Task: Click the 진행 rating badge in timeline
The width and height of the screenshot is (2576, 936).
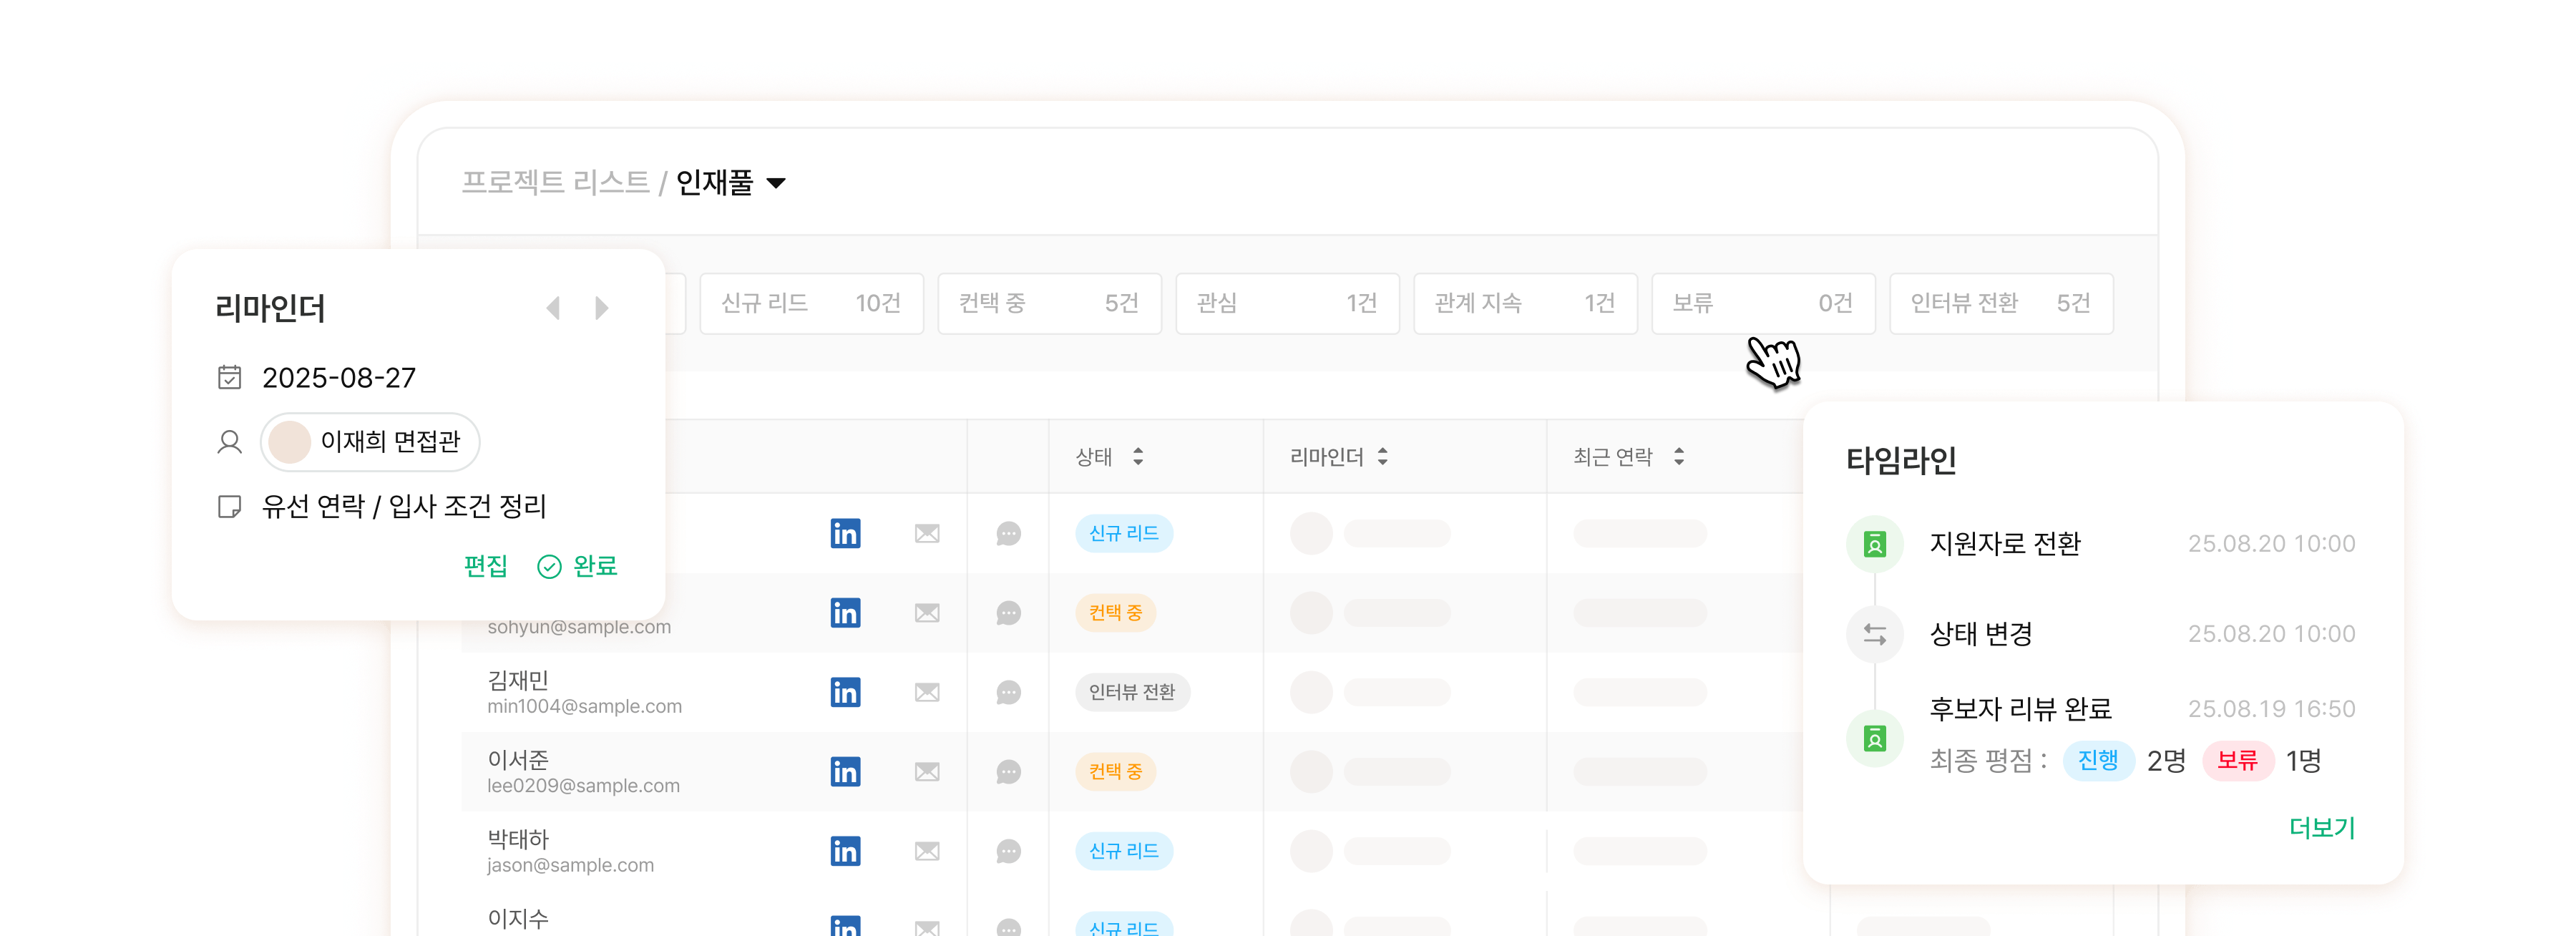Action: pyautogui.click(x=2097, y=761)
